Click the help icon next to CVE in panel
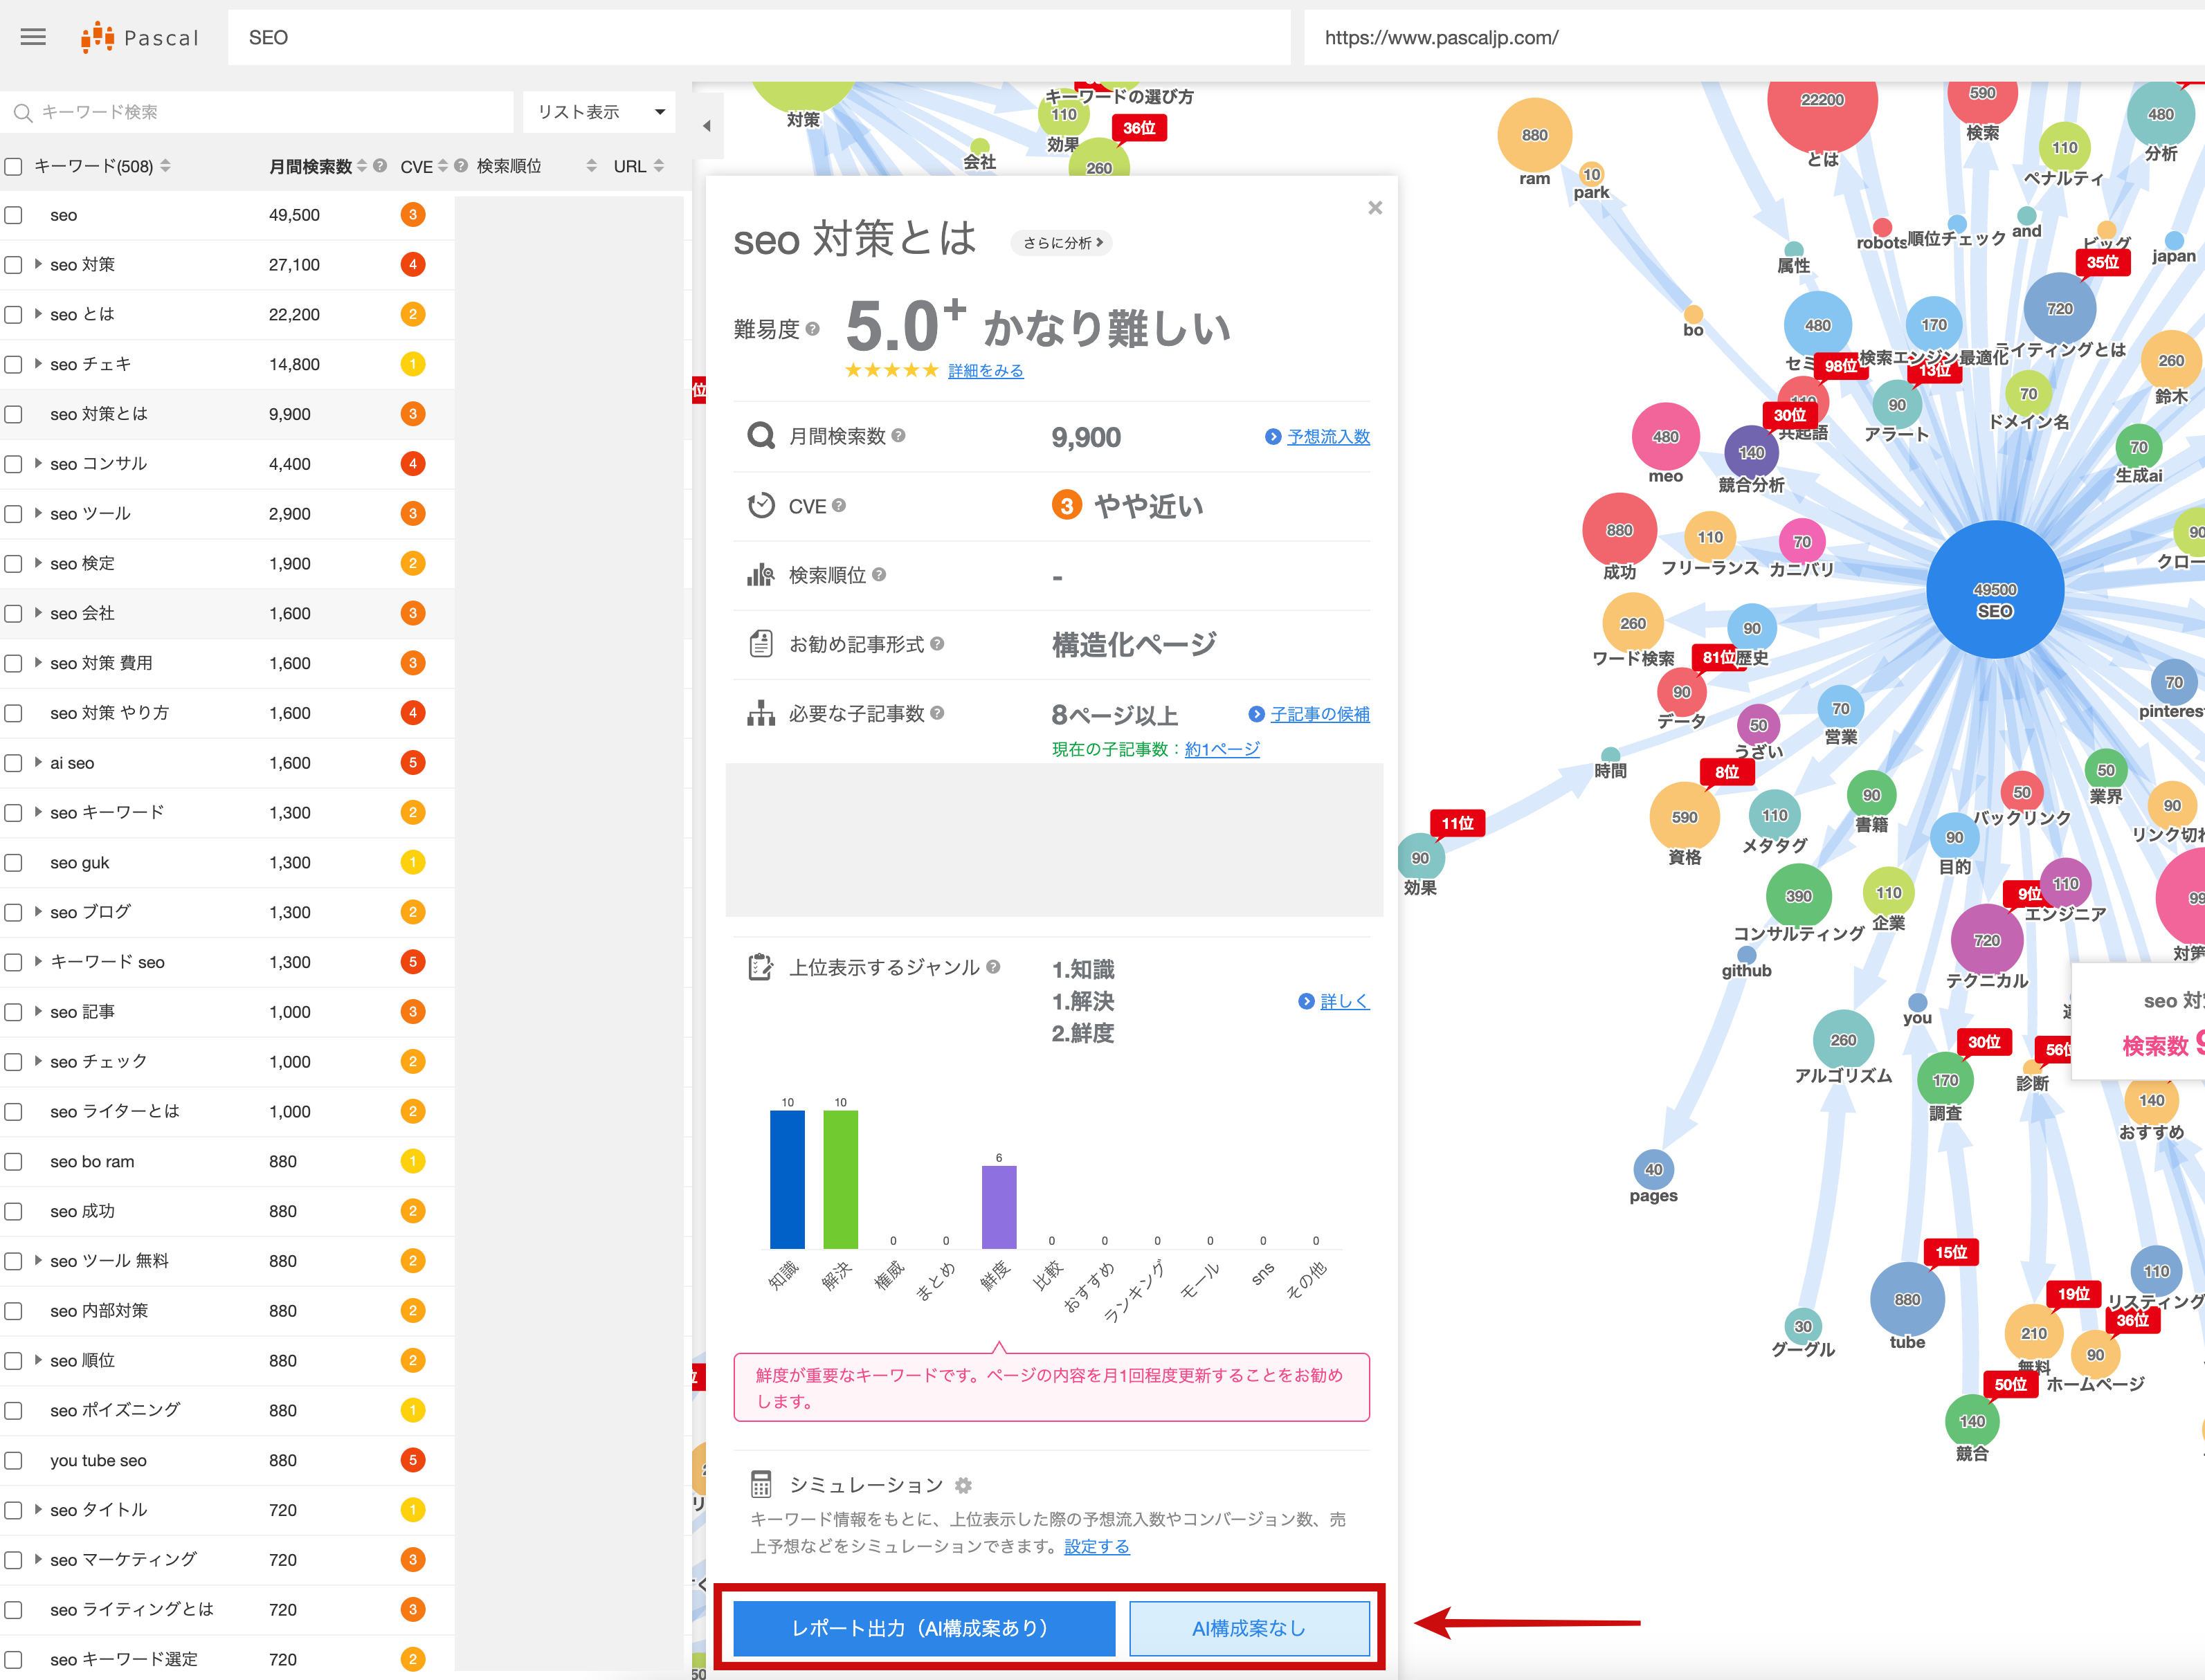Screen dimensions: 2205x1680 pos(839,506)
